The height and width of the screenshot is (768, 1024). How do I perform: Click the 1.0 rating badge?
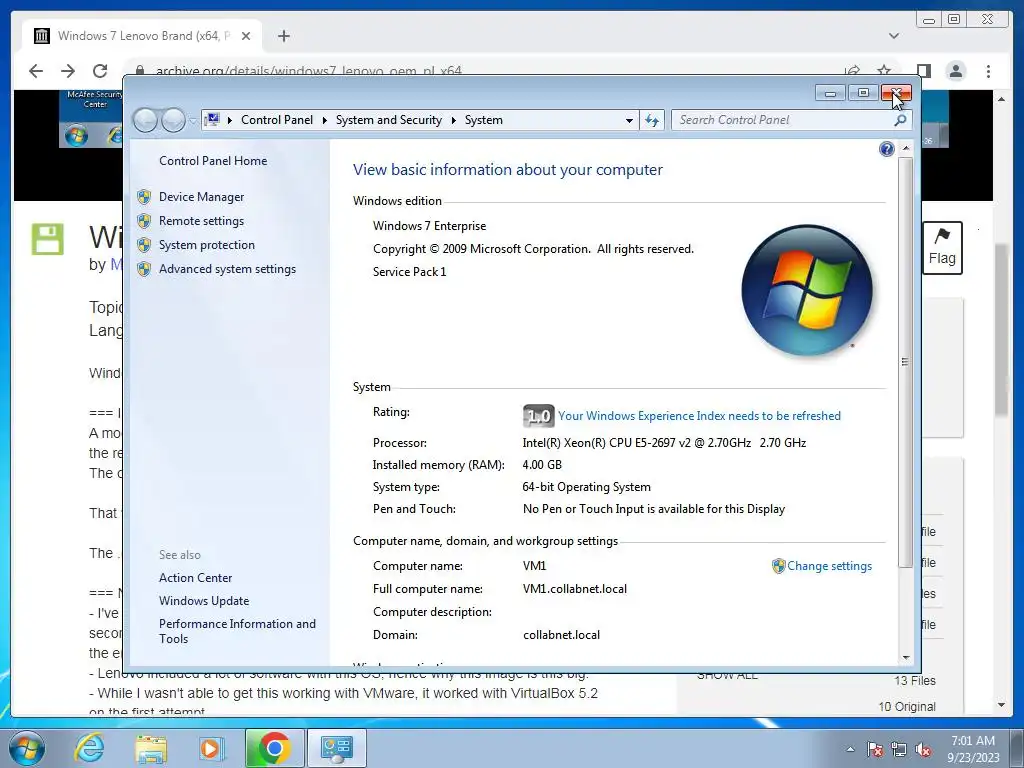click(538, 416)
